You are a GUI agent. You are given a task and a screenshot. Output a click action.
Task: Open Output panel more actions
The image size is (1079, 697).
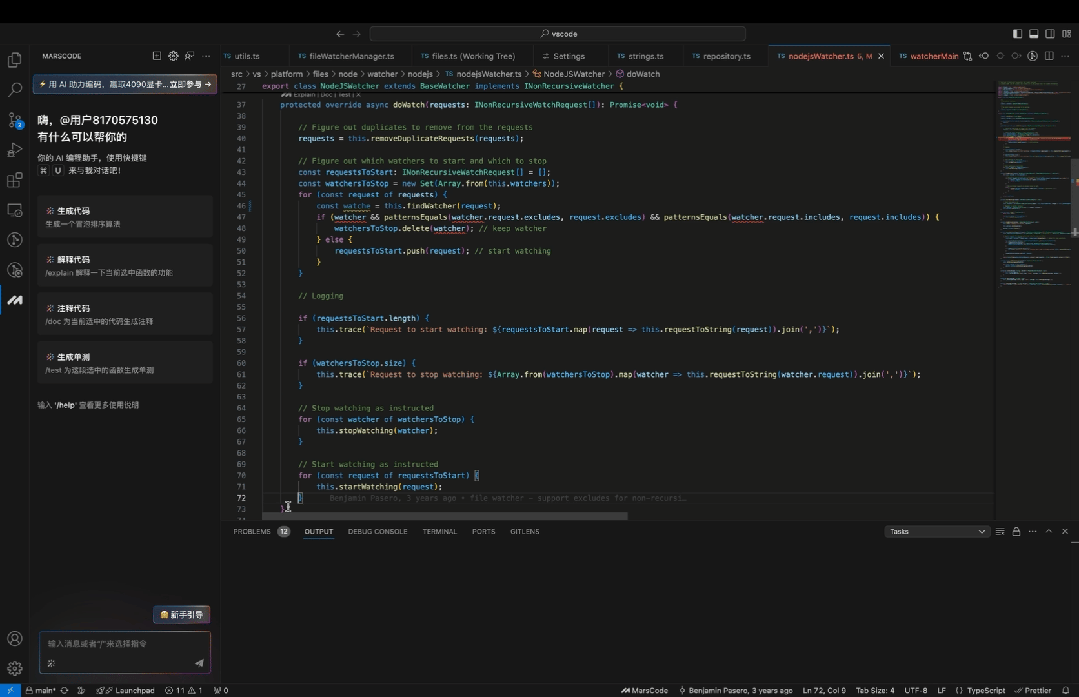[x=1032, y=531]
